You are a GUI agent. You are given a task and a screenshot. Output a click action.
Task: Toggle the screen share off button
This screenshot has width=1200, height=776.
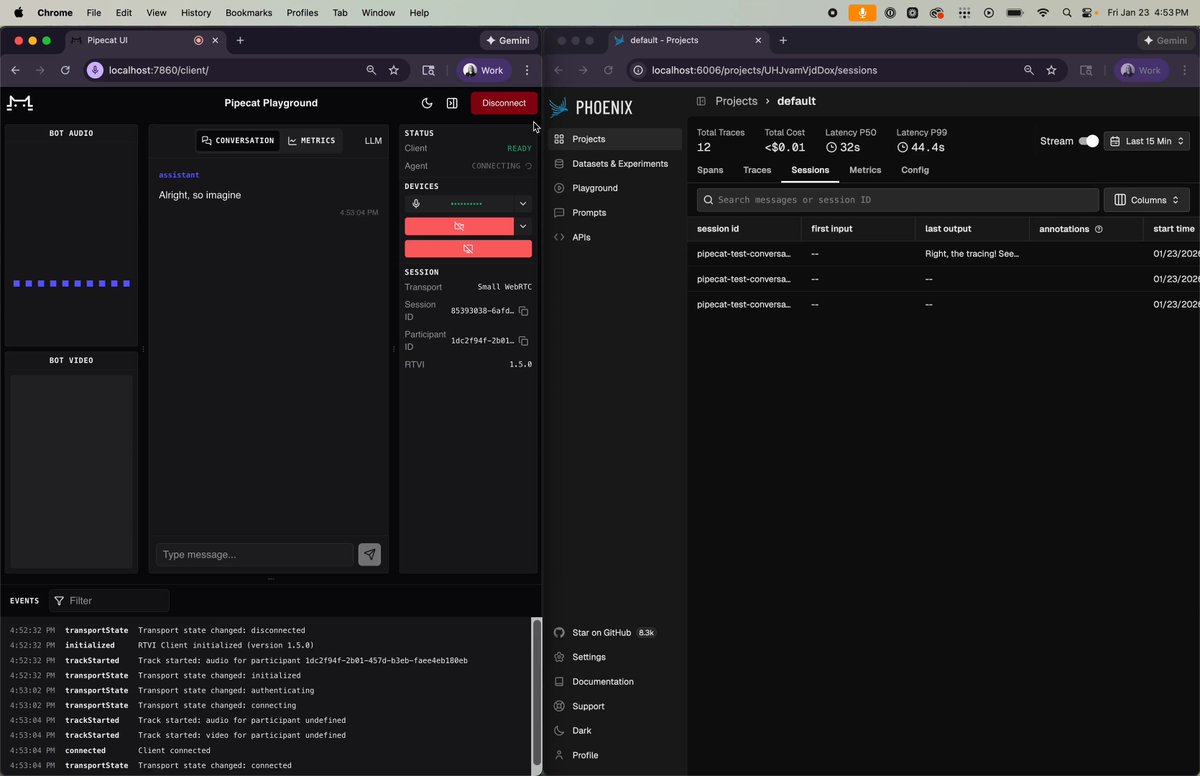coord(468,249)
